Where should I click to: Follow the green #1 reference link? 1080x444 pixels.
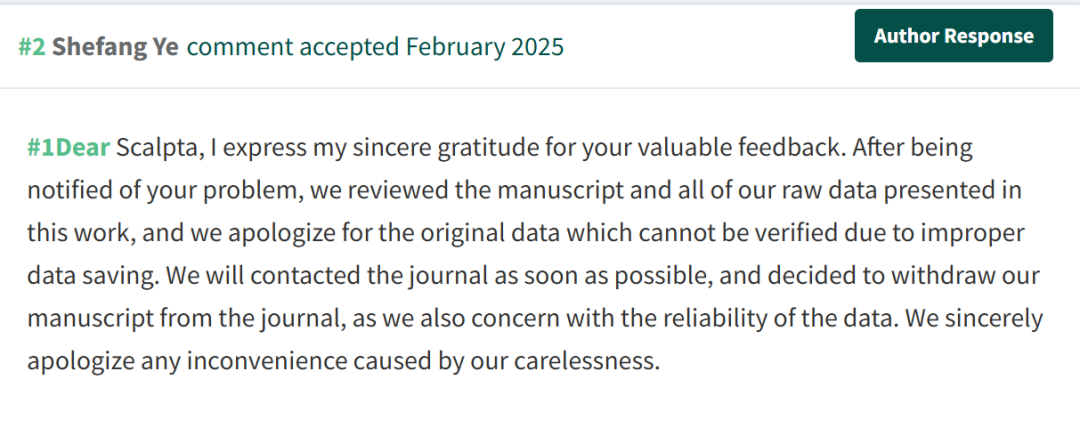[41, 147]
